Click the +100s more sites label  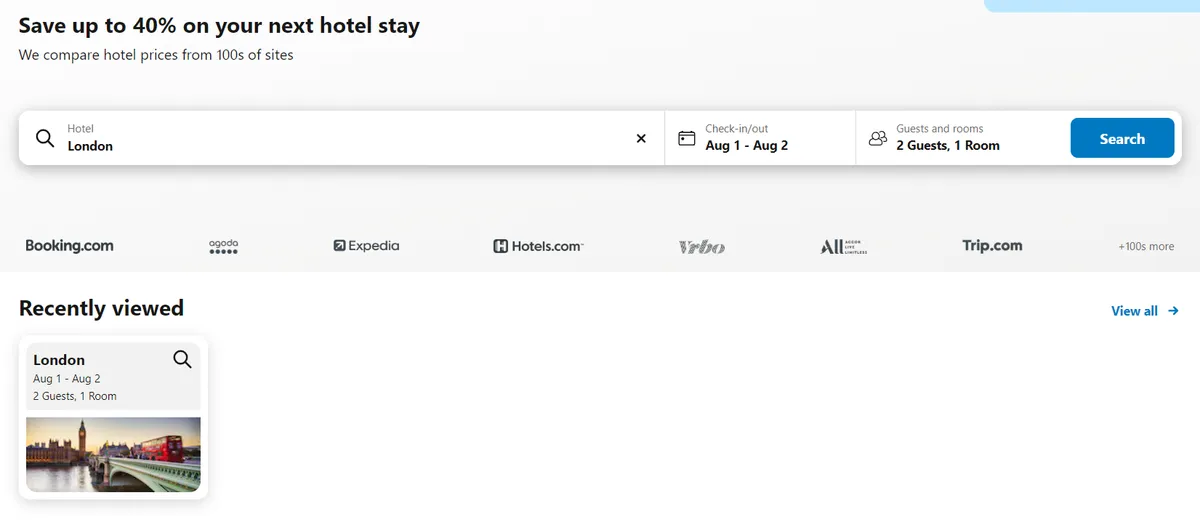[1146, 246]
